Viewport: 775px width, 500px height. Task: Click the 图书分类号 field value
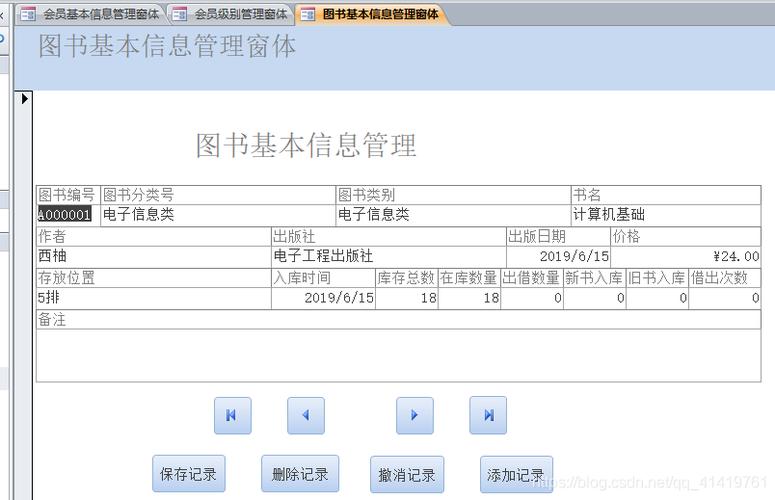point(218,215)
